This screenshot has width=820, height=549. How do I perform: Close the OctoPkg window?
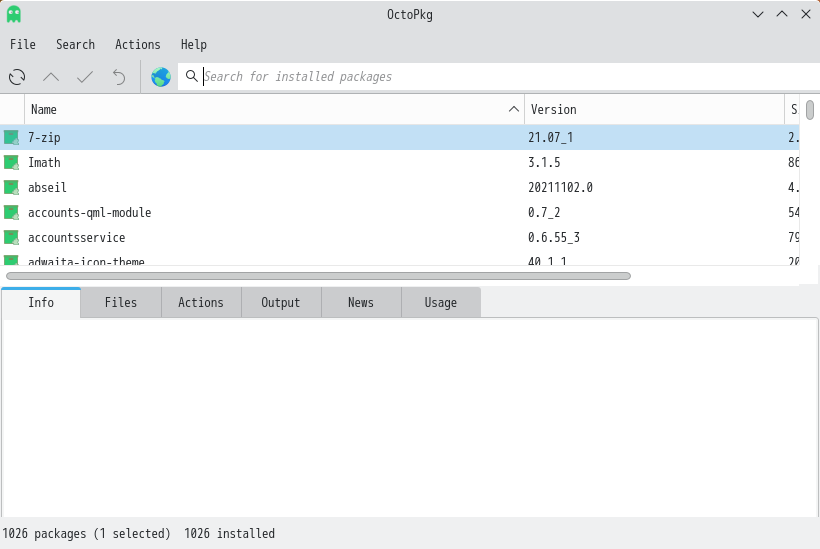pyautogui.click(x=806, y=14)
